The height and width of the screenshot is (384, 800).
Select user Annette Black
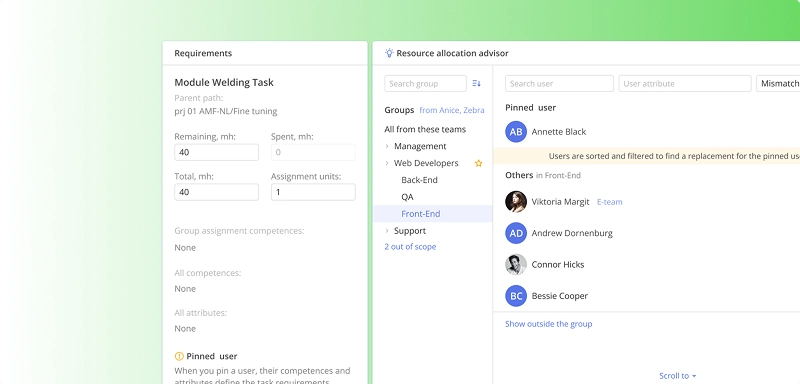pyautogui.click(x=559, y=132)
